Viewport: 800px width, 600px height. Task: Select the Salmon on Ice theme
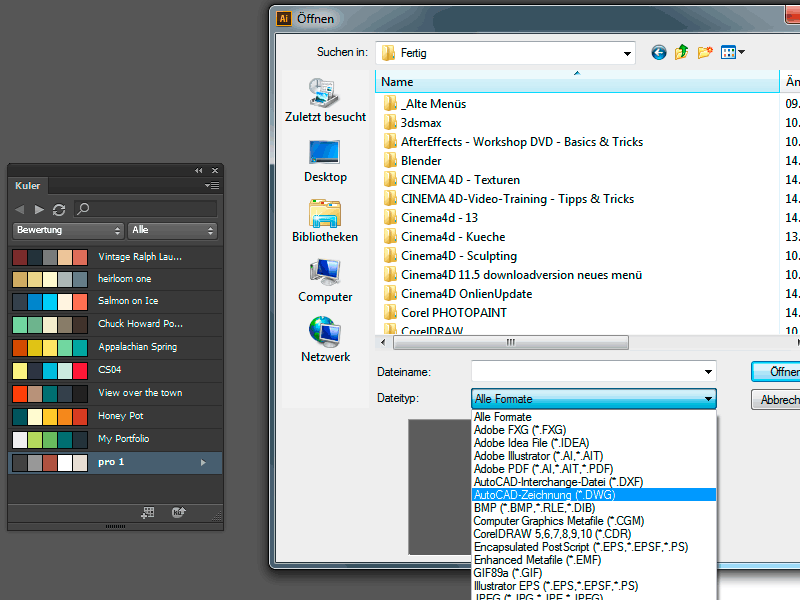click(115, 302)
